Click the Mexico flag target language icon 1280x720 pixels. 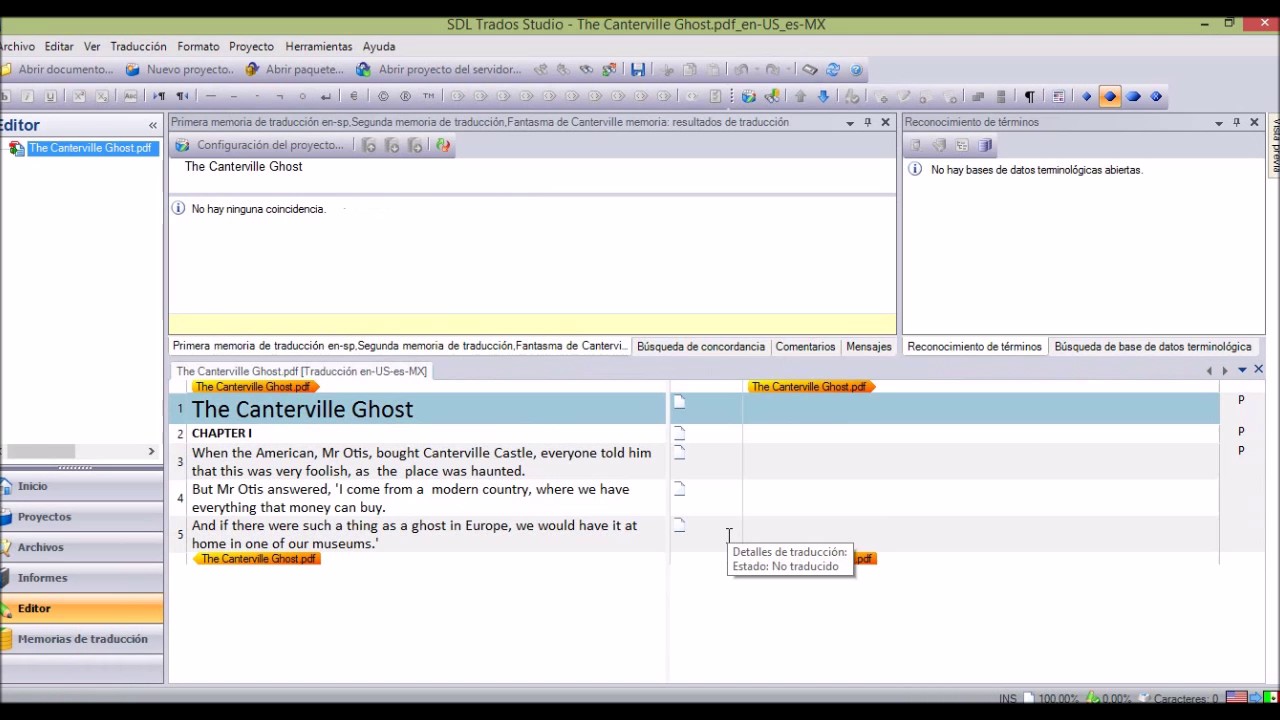[x=1273, y=698]
